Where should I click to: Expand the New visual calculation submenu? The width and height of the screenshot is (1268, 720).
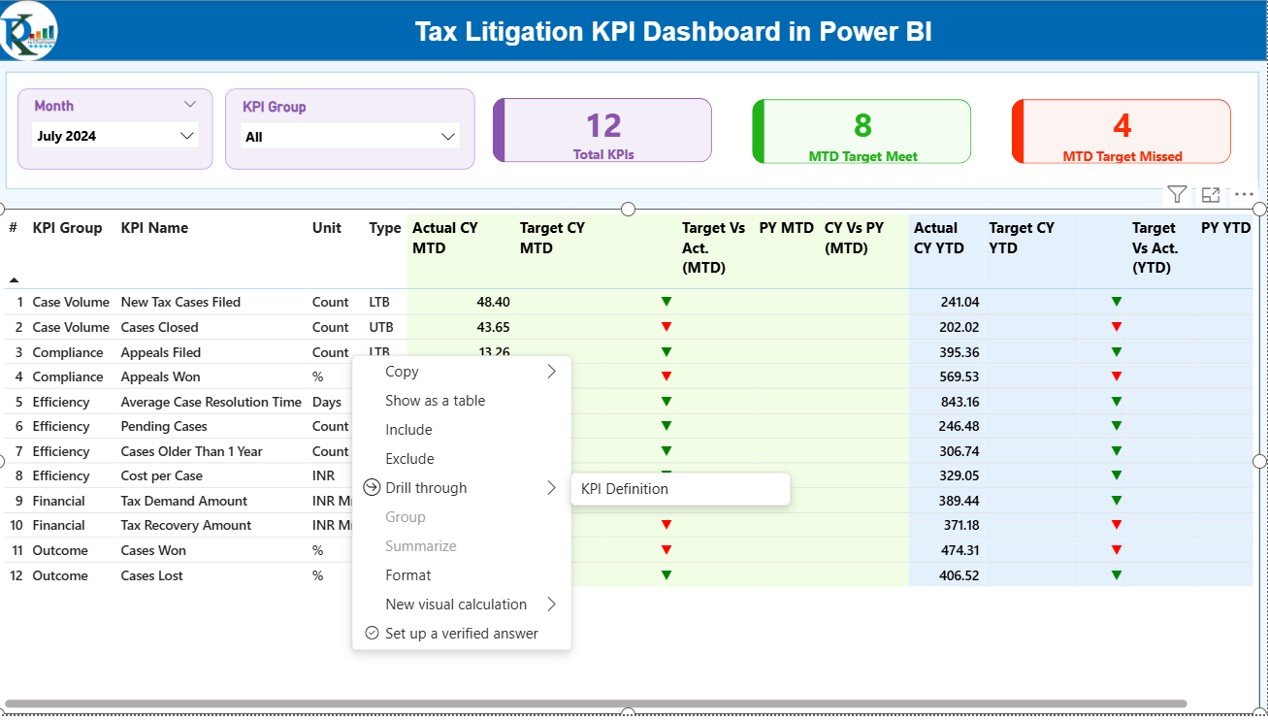click(x=551, y=604)
